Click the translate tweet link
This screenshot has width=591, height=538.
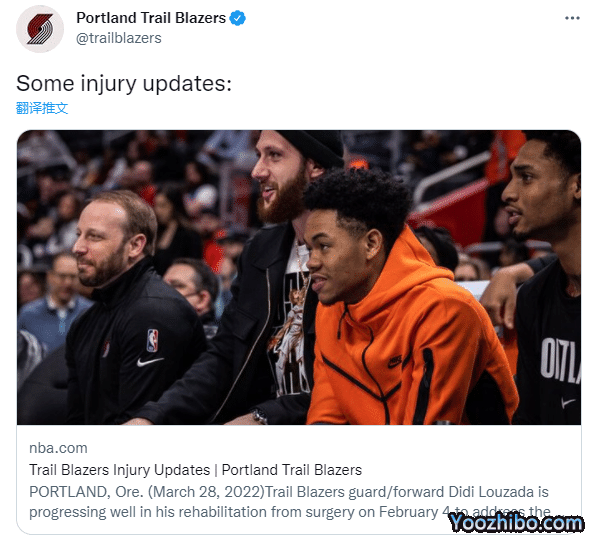tap(42, 108)
